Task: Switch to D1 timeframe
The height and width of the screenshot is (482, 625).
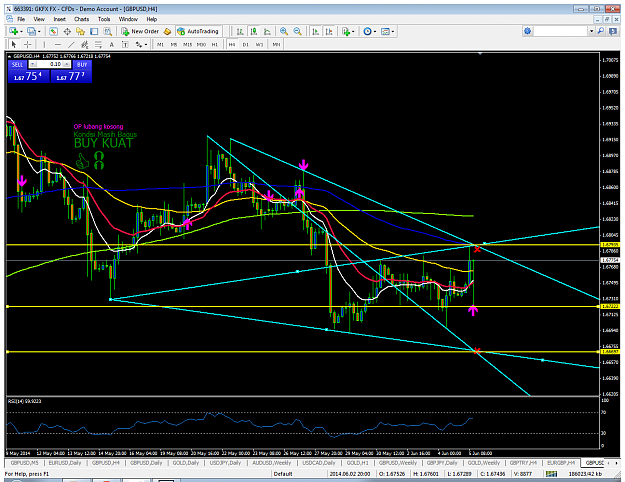Action: pyautogui.click(x=246, y=44)
